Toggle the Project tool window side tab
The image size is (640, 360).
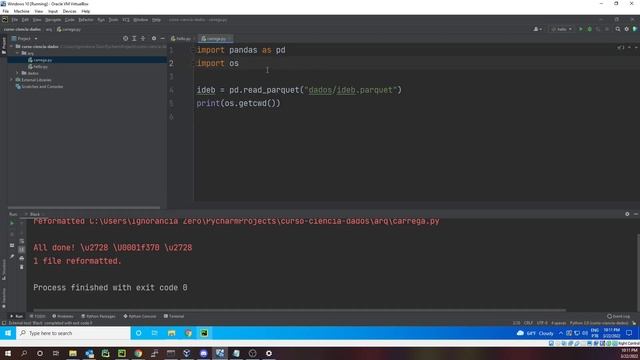4,45
